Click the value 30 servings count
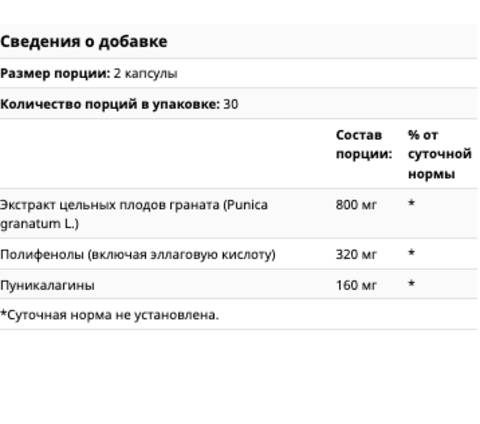Viewport: 480px width, 424px height. pos(231,104)
